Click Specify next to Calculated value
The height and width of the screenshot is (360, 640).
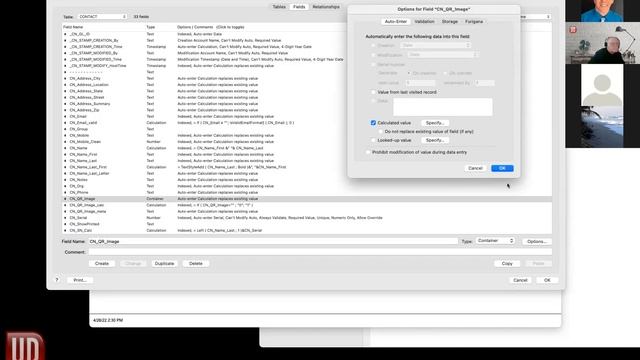point(435,123)
